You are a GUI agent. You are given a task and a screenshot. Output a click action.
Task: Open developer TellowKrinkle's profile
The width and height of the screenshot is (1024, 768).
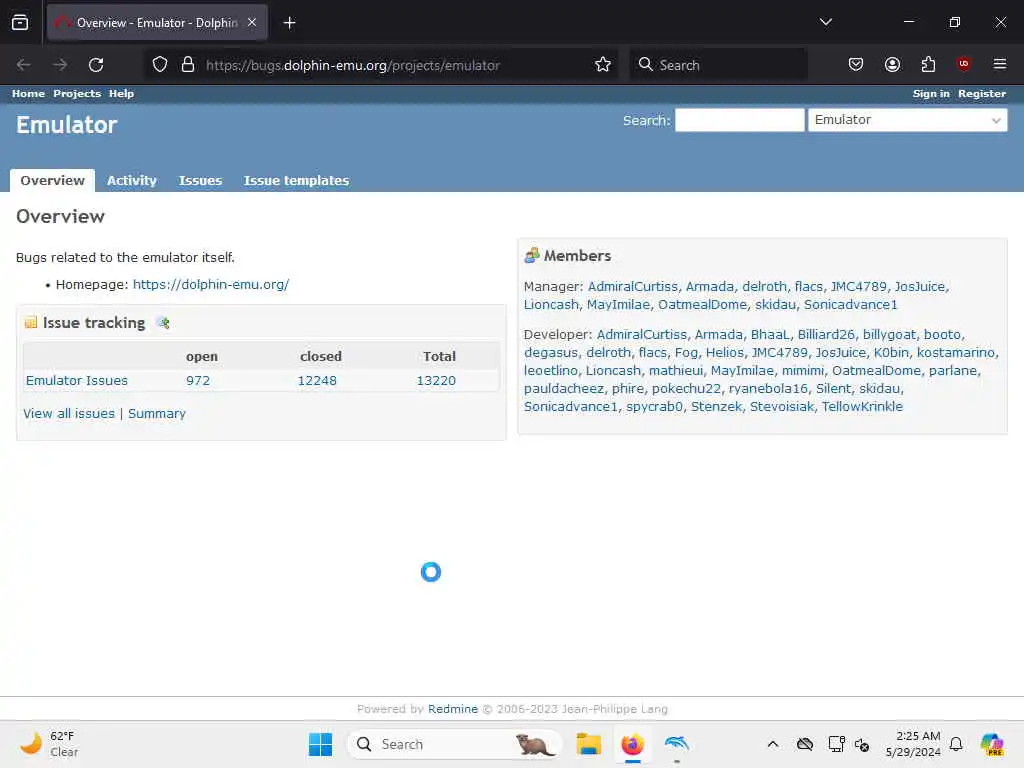coord(862,406)
